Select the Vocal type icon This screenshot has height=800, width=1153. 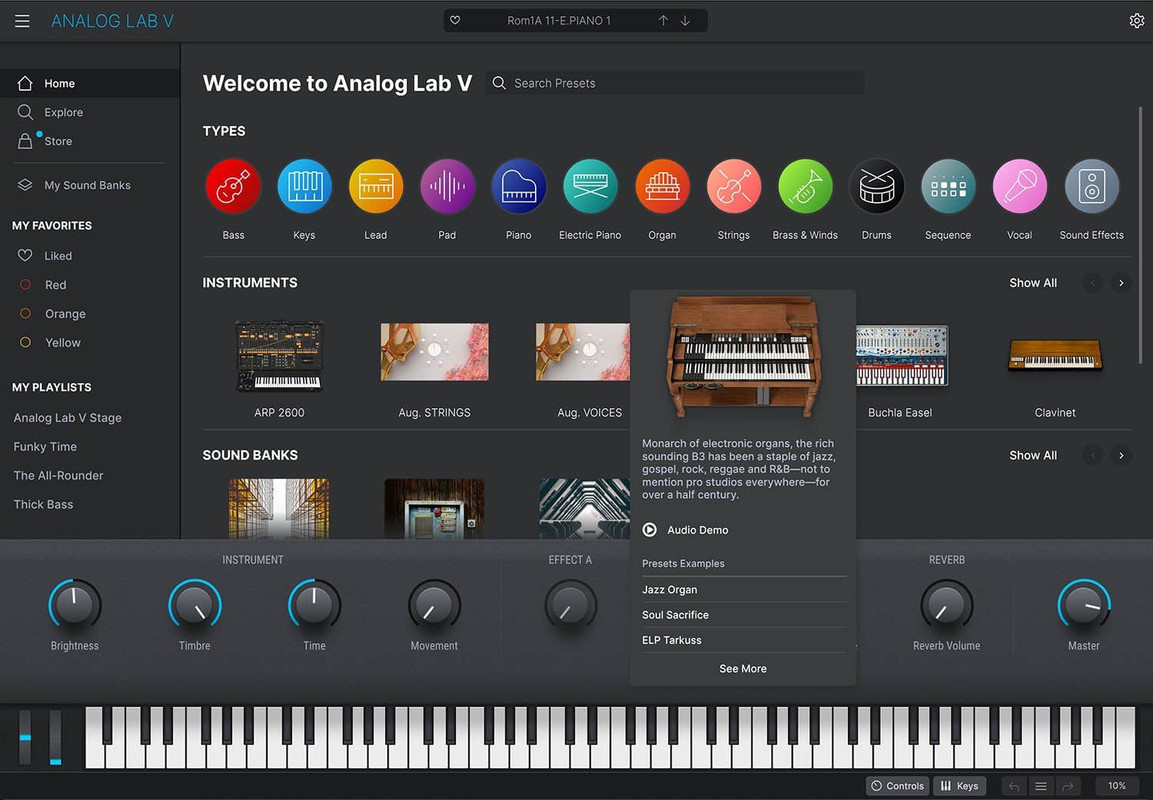[1019, 186]
